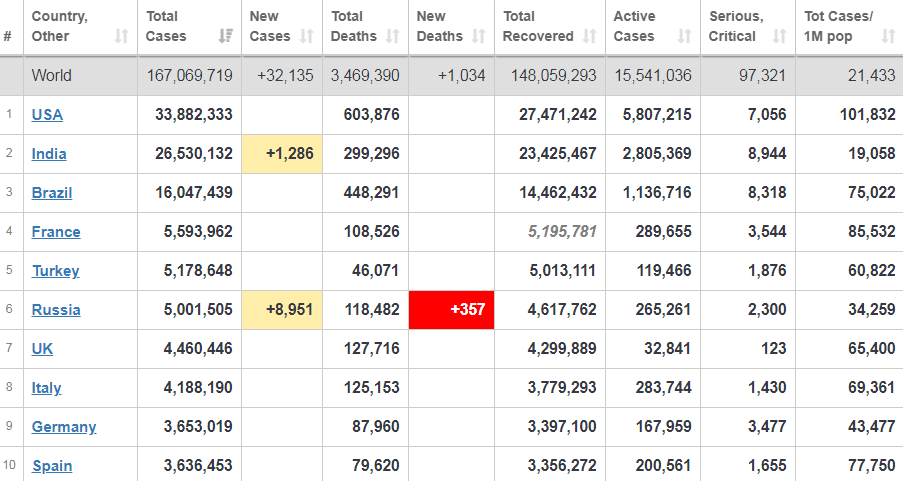The height and width of the screenshot is (481, 903).
Task: Sort by Country, Other column arrows
Action: [x=121, y=36]
